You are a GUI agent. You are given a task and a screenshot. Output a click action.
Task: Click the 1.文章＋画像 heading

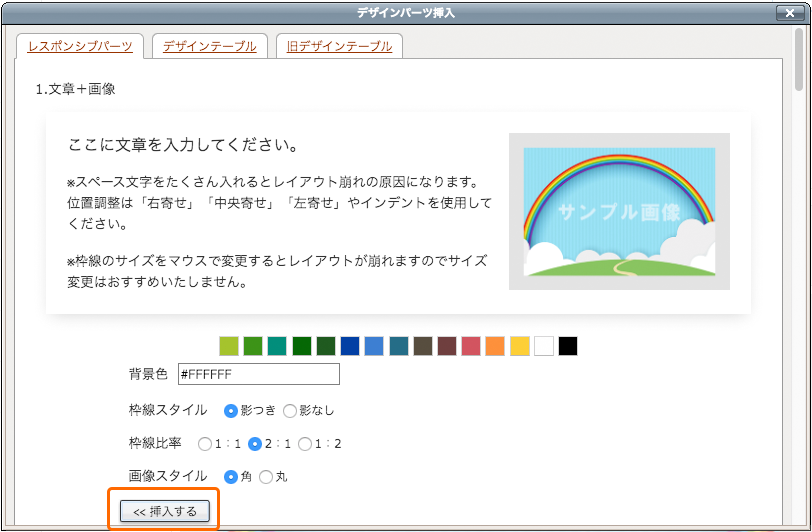[x=76, y=89]
